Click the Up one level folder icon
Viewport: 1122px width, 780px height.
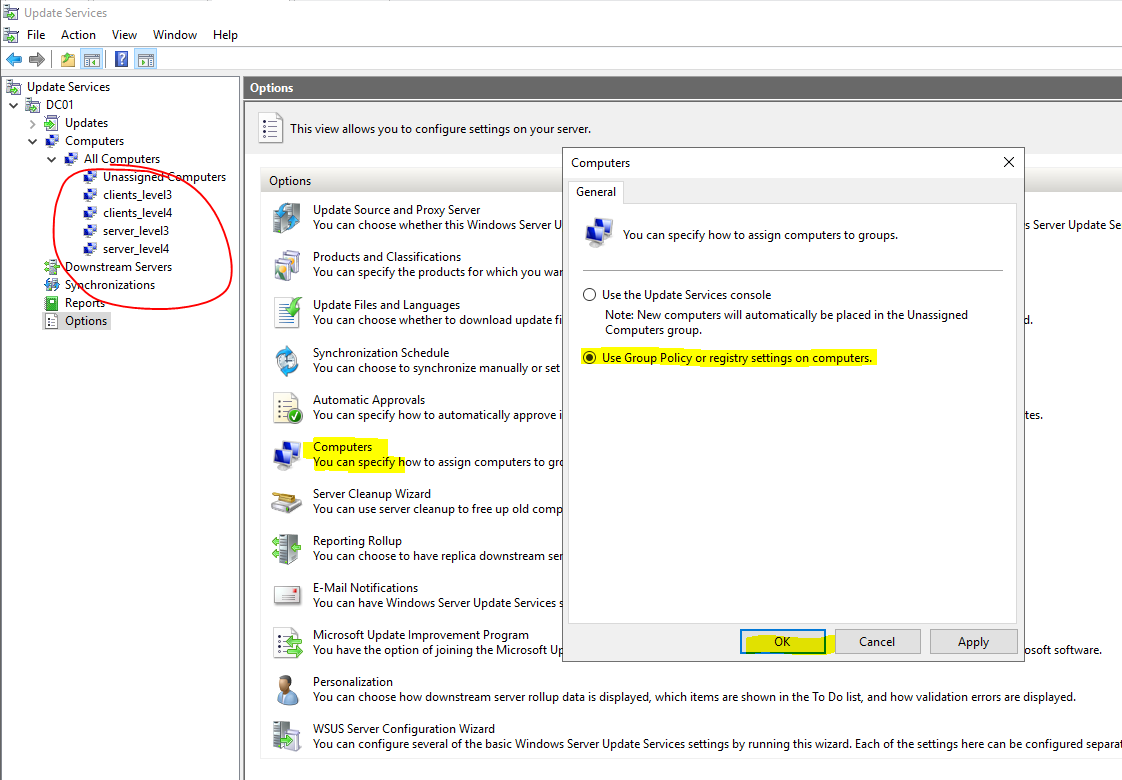[x=68, y=59]
